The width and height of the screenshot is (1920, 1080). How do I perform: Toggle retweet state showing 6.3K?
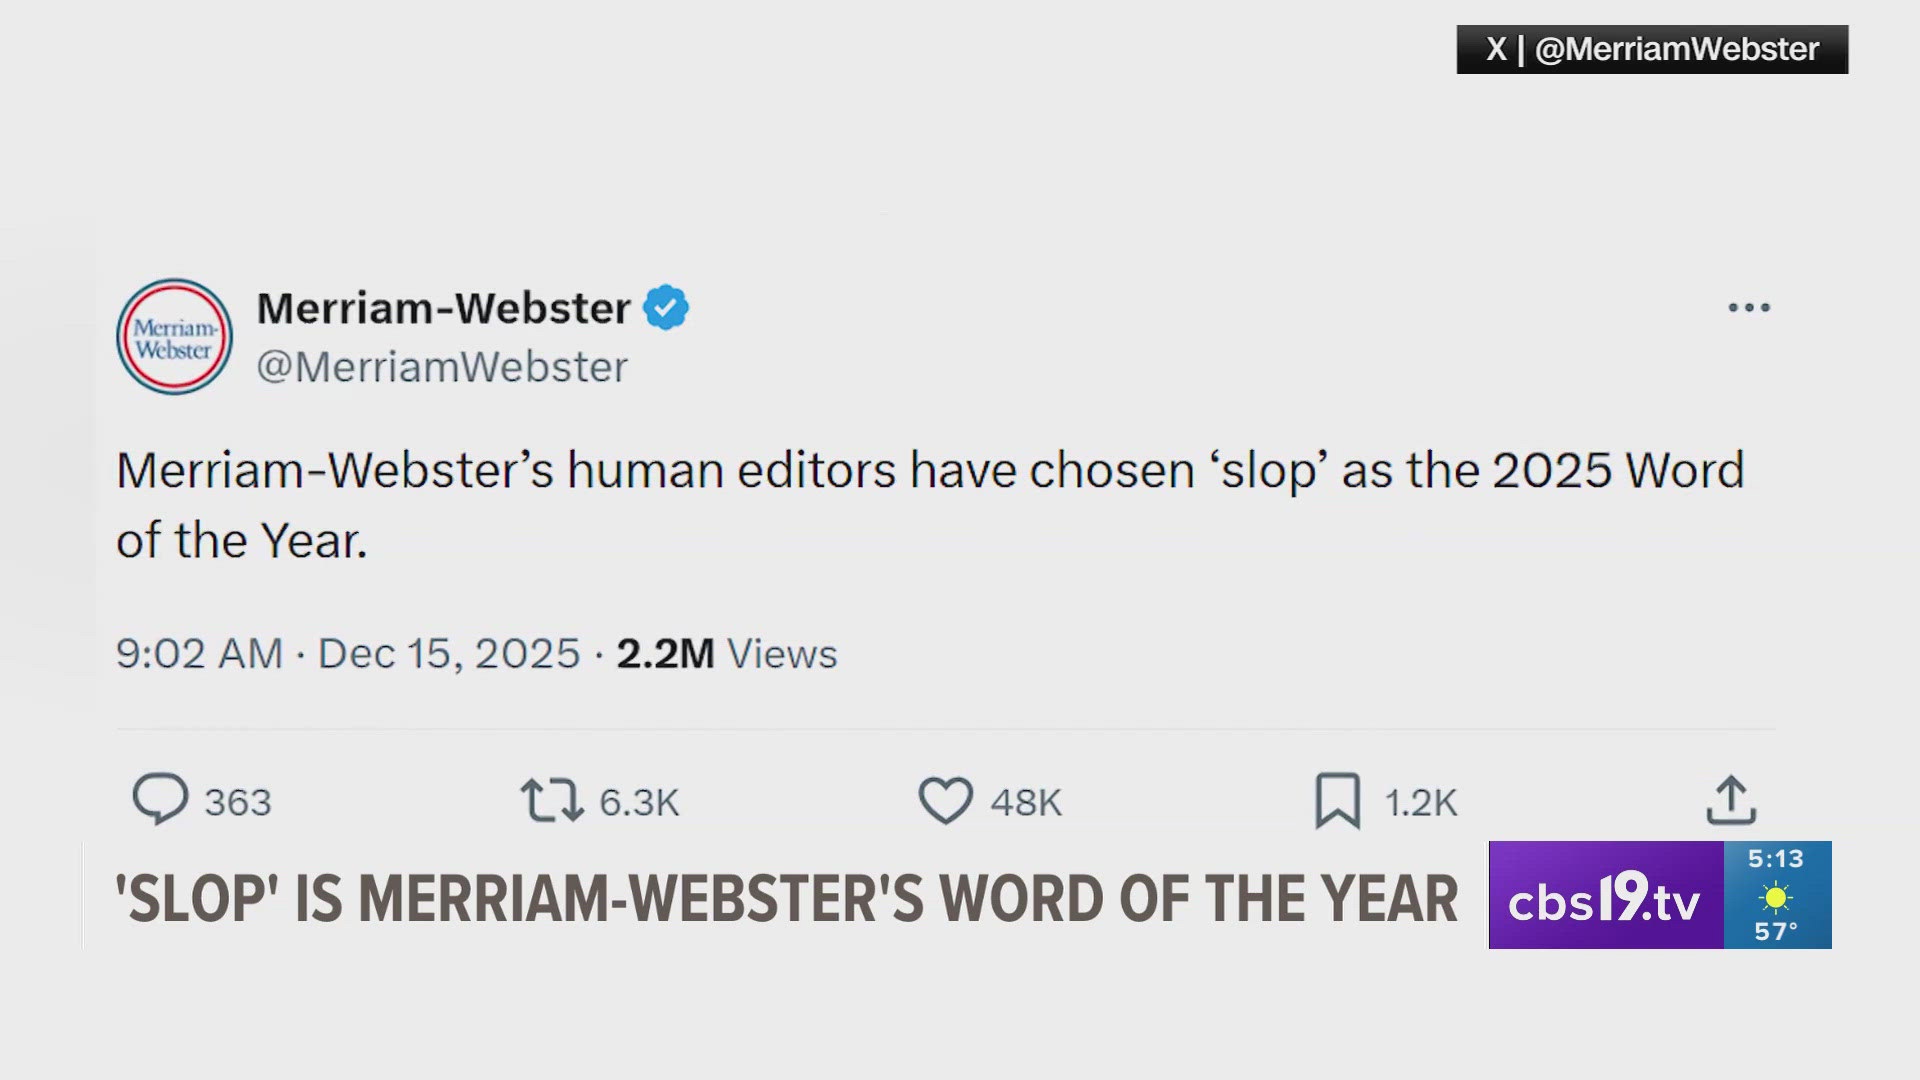click(x=637, y=800)
